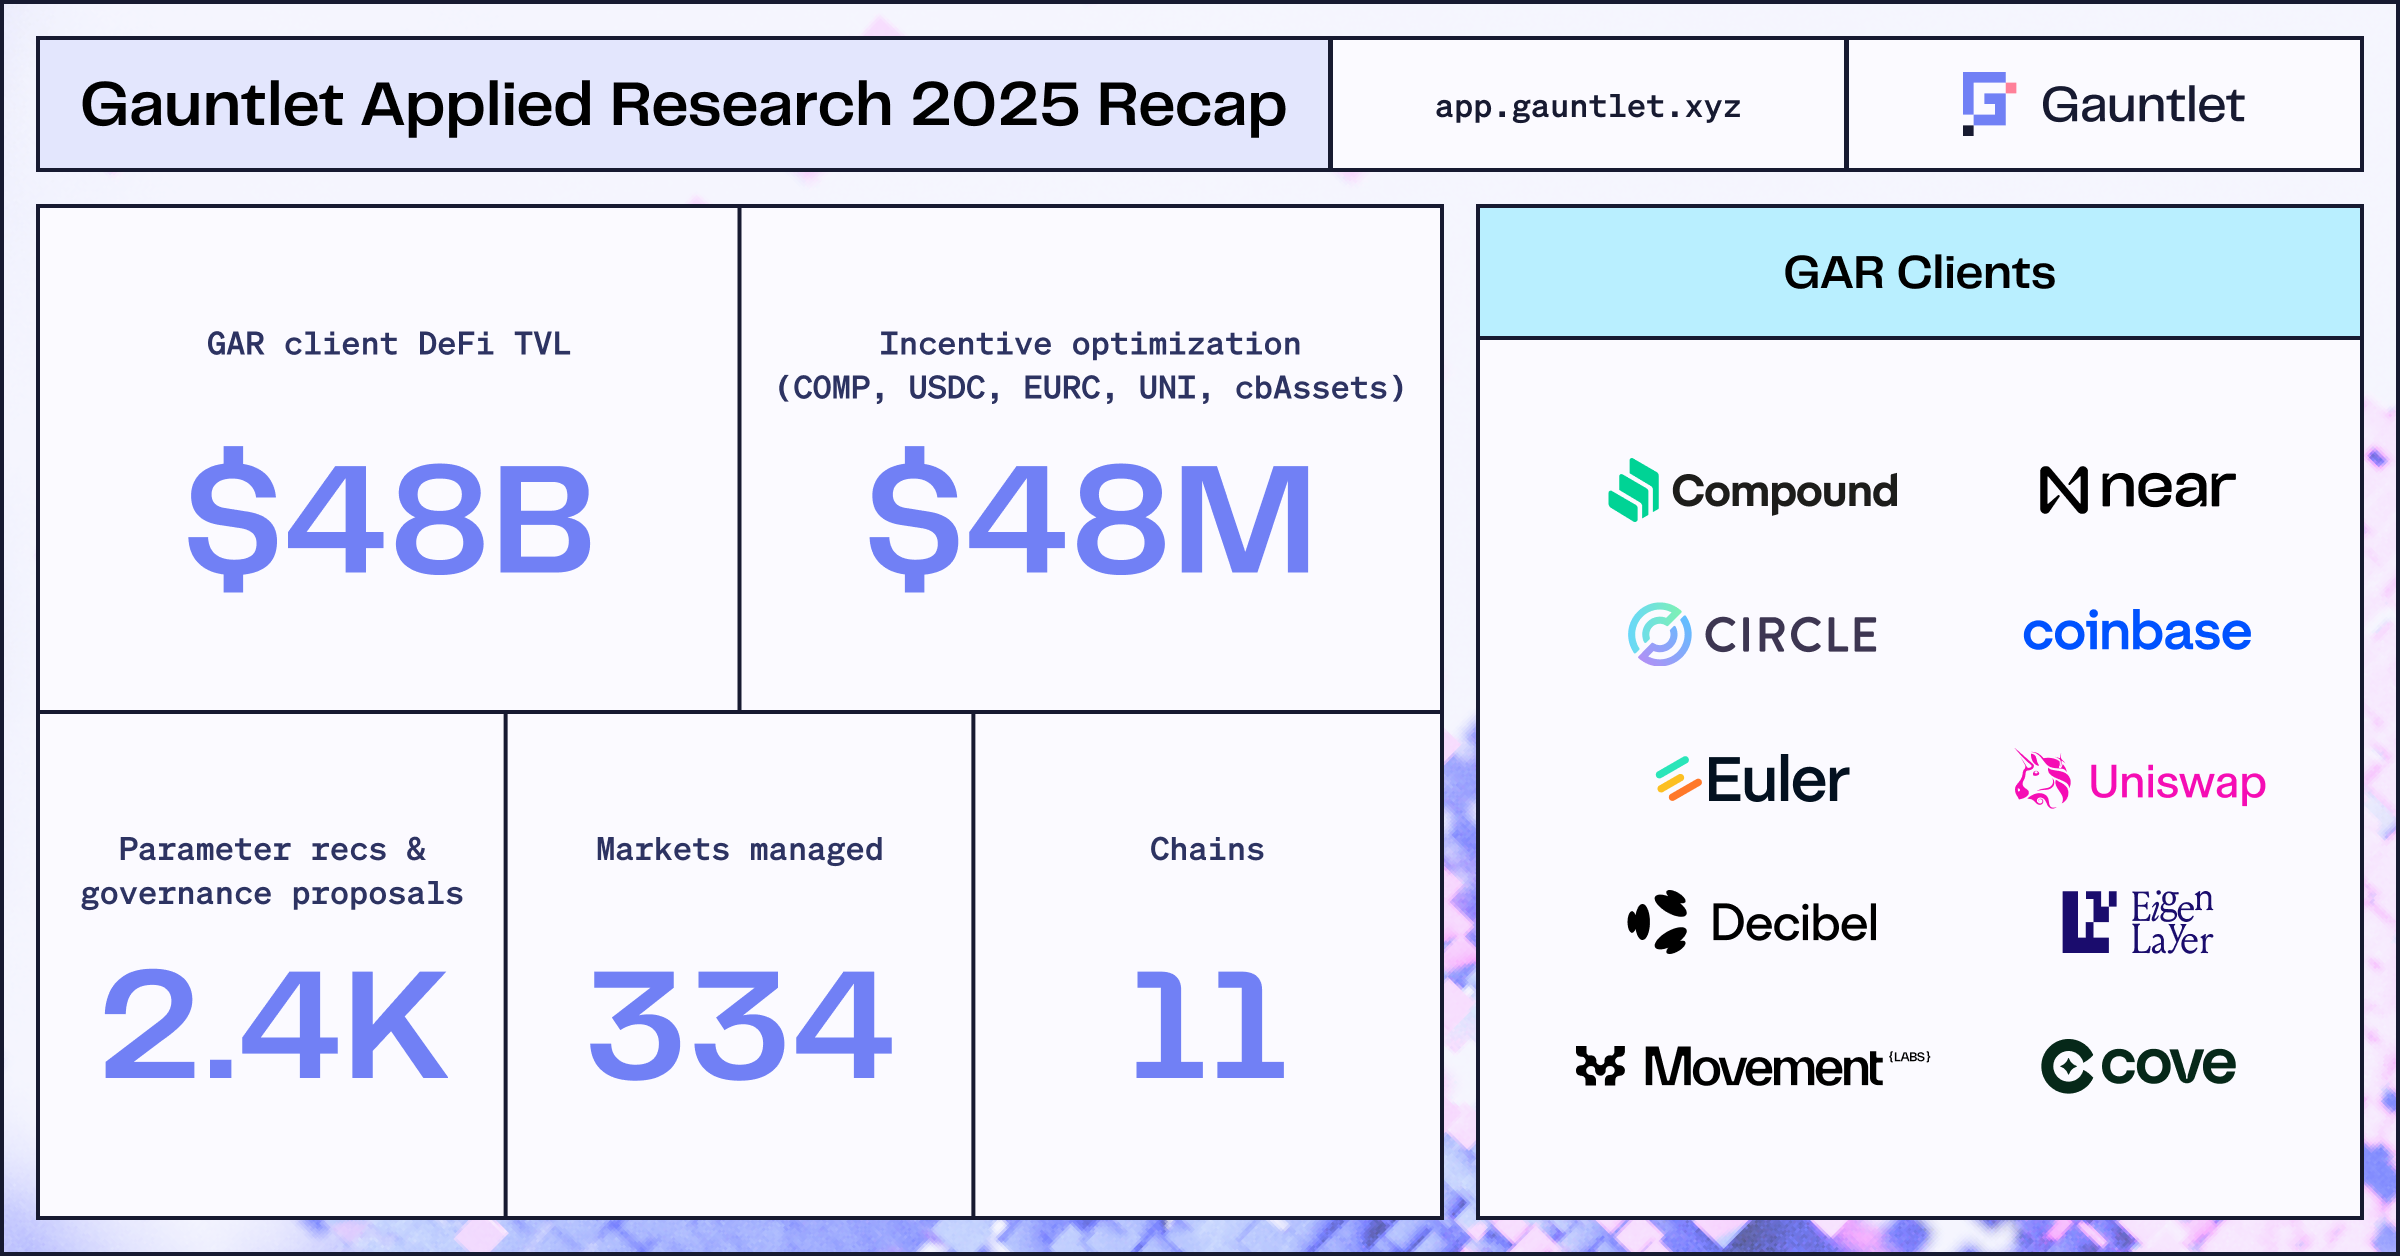
Task: Click the Gauntlet Applied Research 2025 Recap title
Action: pos(683,104)
